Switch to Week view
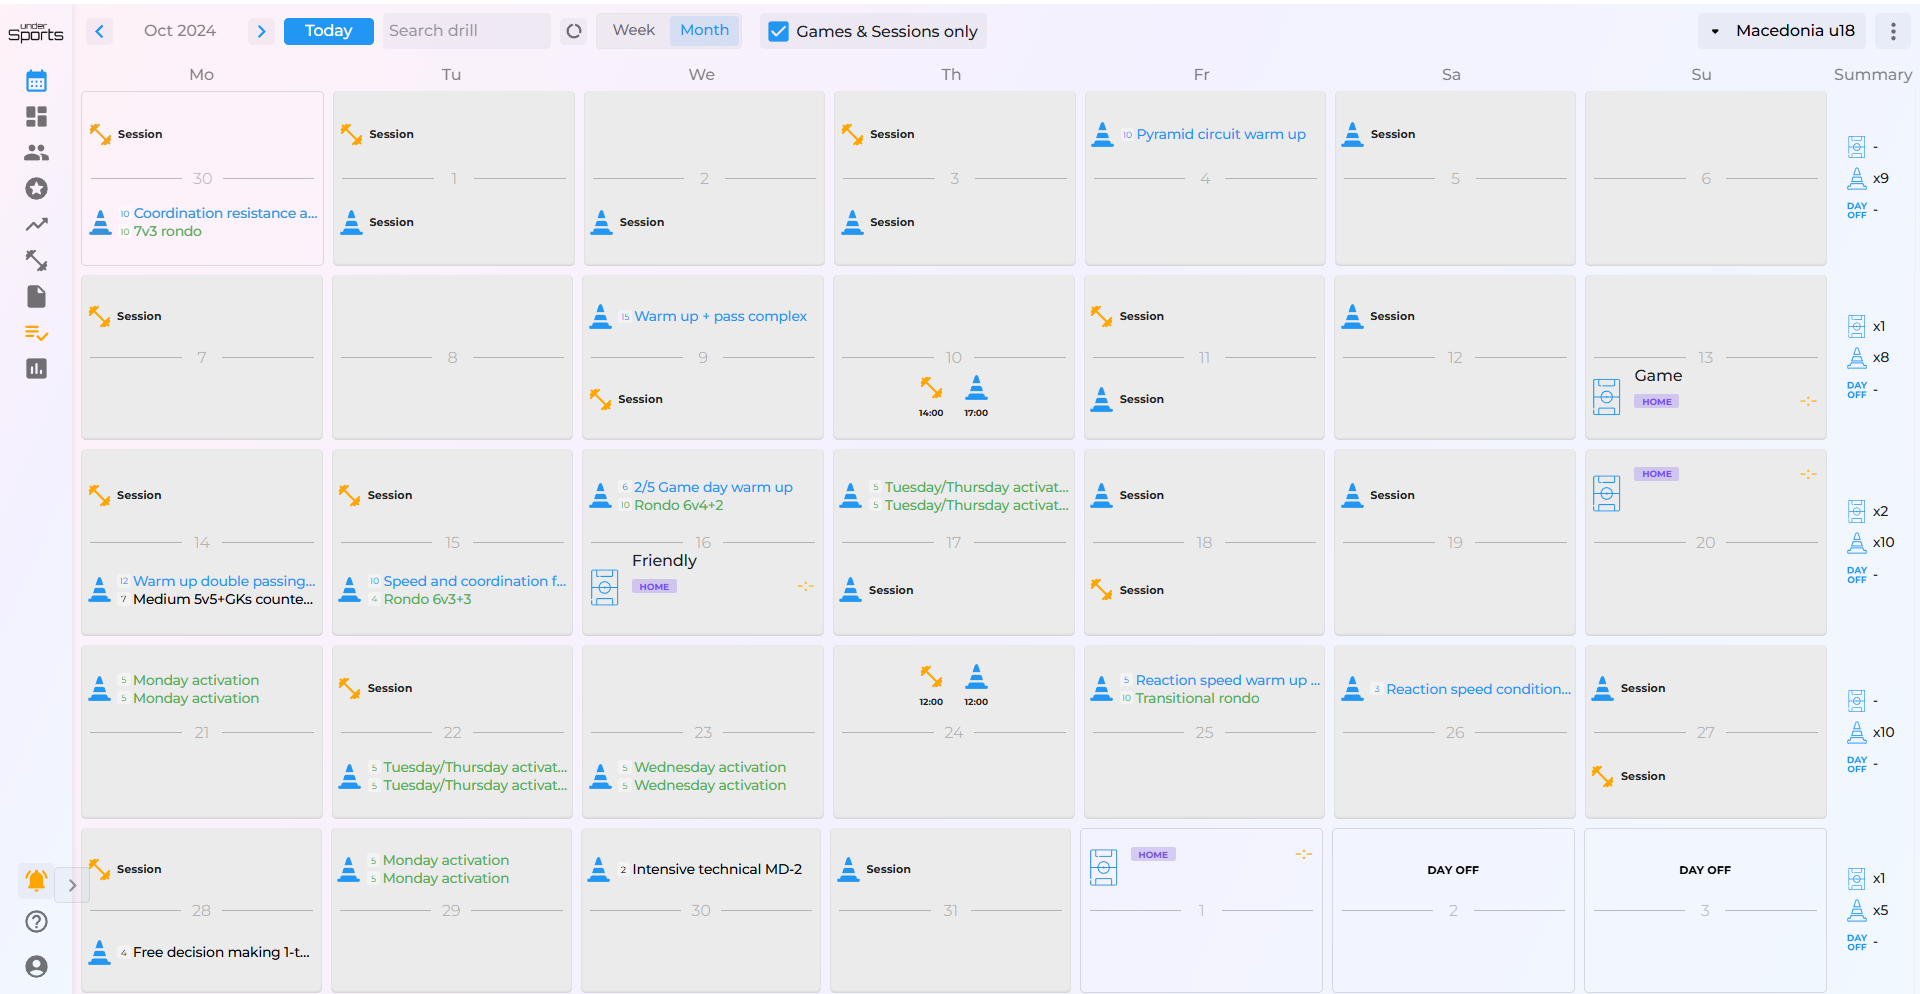This screenshot has width=1920, height=994. tap(633, 30)
